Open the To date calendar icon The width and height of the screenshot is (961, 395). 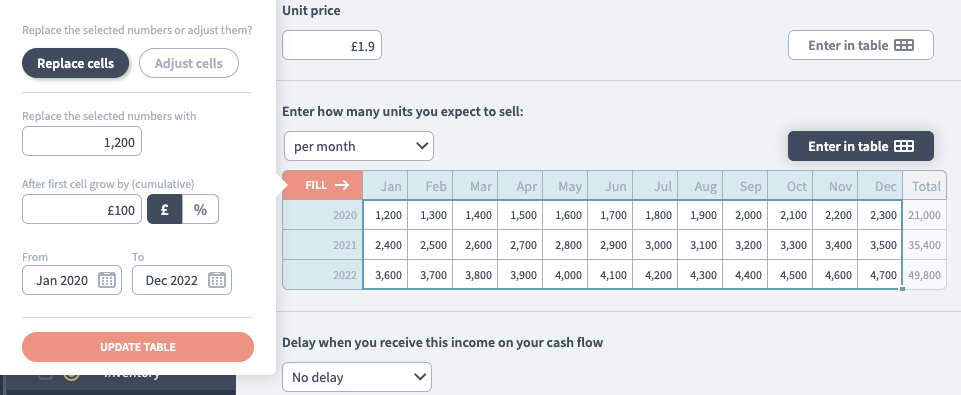click(217, 280)
